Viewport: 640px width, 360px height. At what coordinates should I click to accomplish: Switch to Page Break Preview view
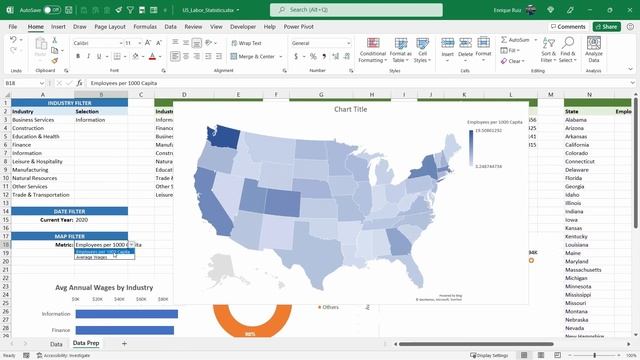point(558,355)
